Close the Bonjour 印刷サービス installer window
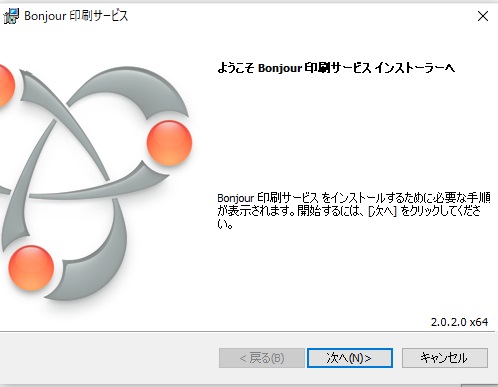The width and height of the screenshot is (498, 387). pos(483,16)
